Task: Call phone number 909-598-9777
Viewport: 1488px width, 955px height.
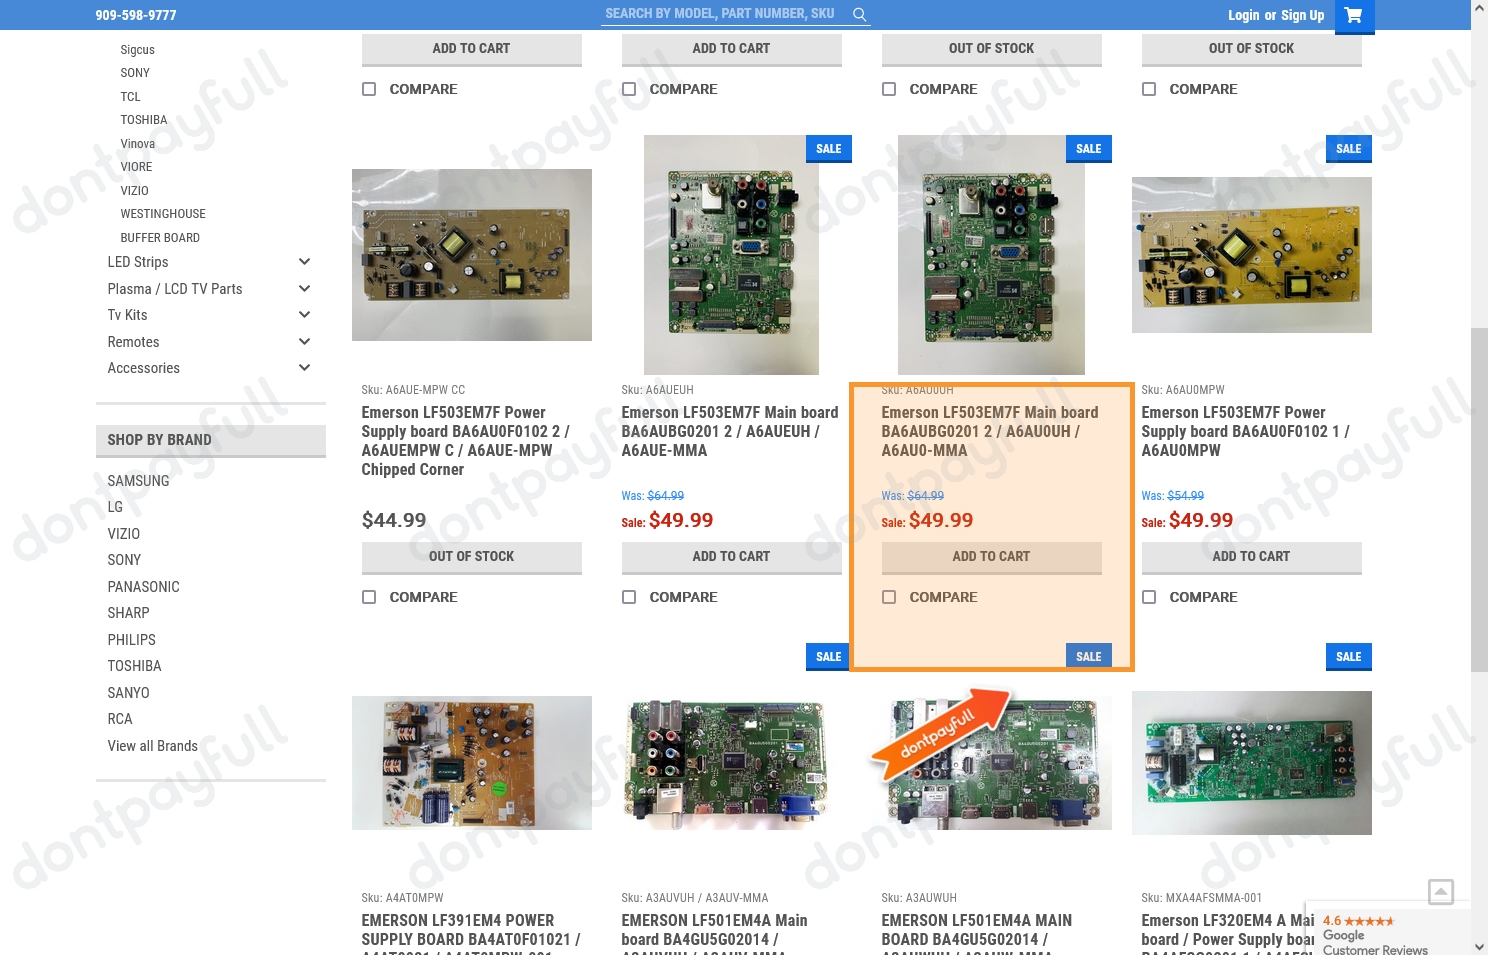Action: (136, 15)
